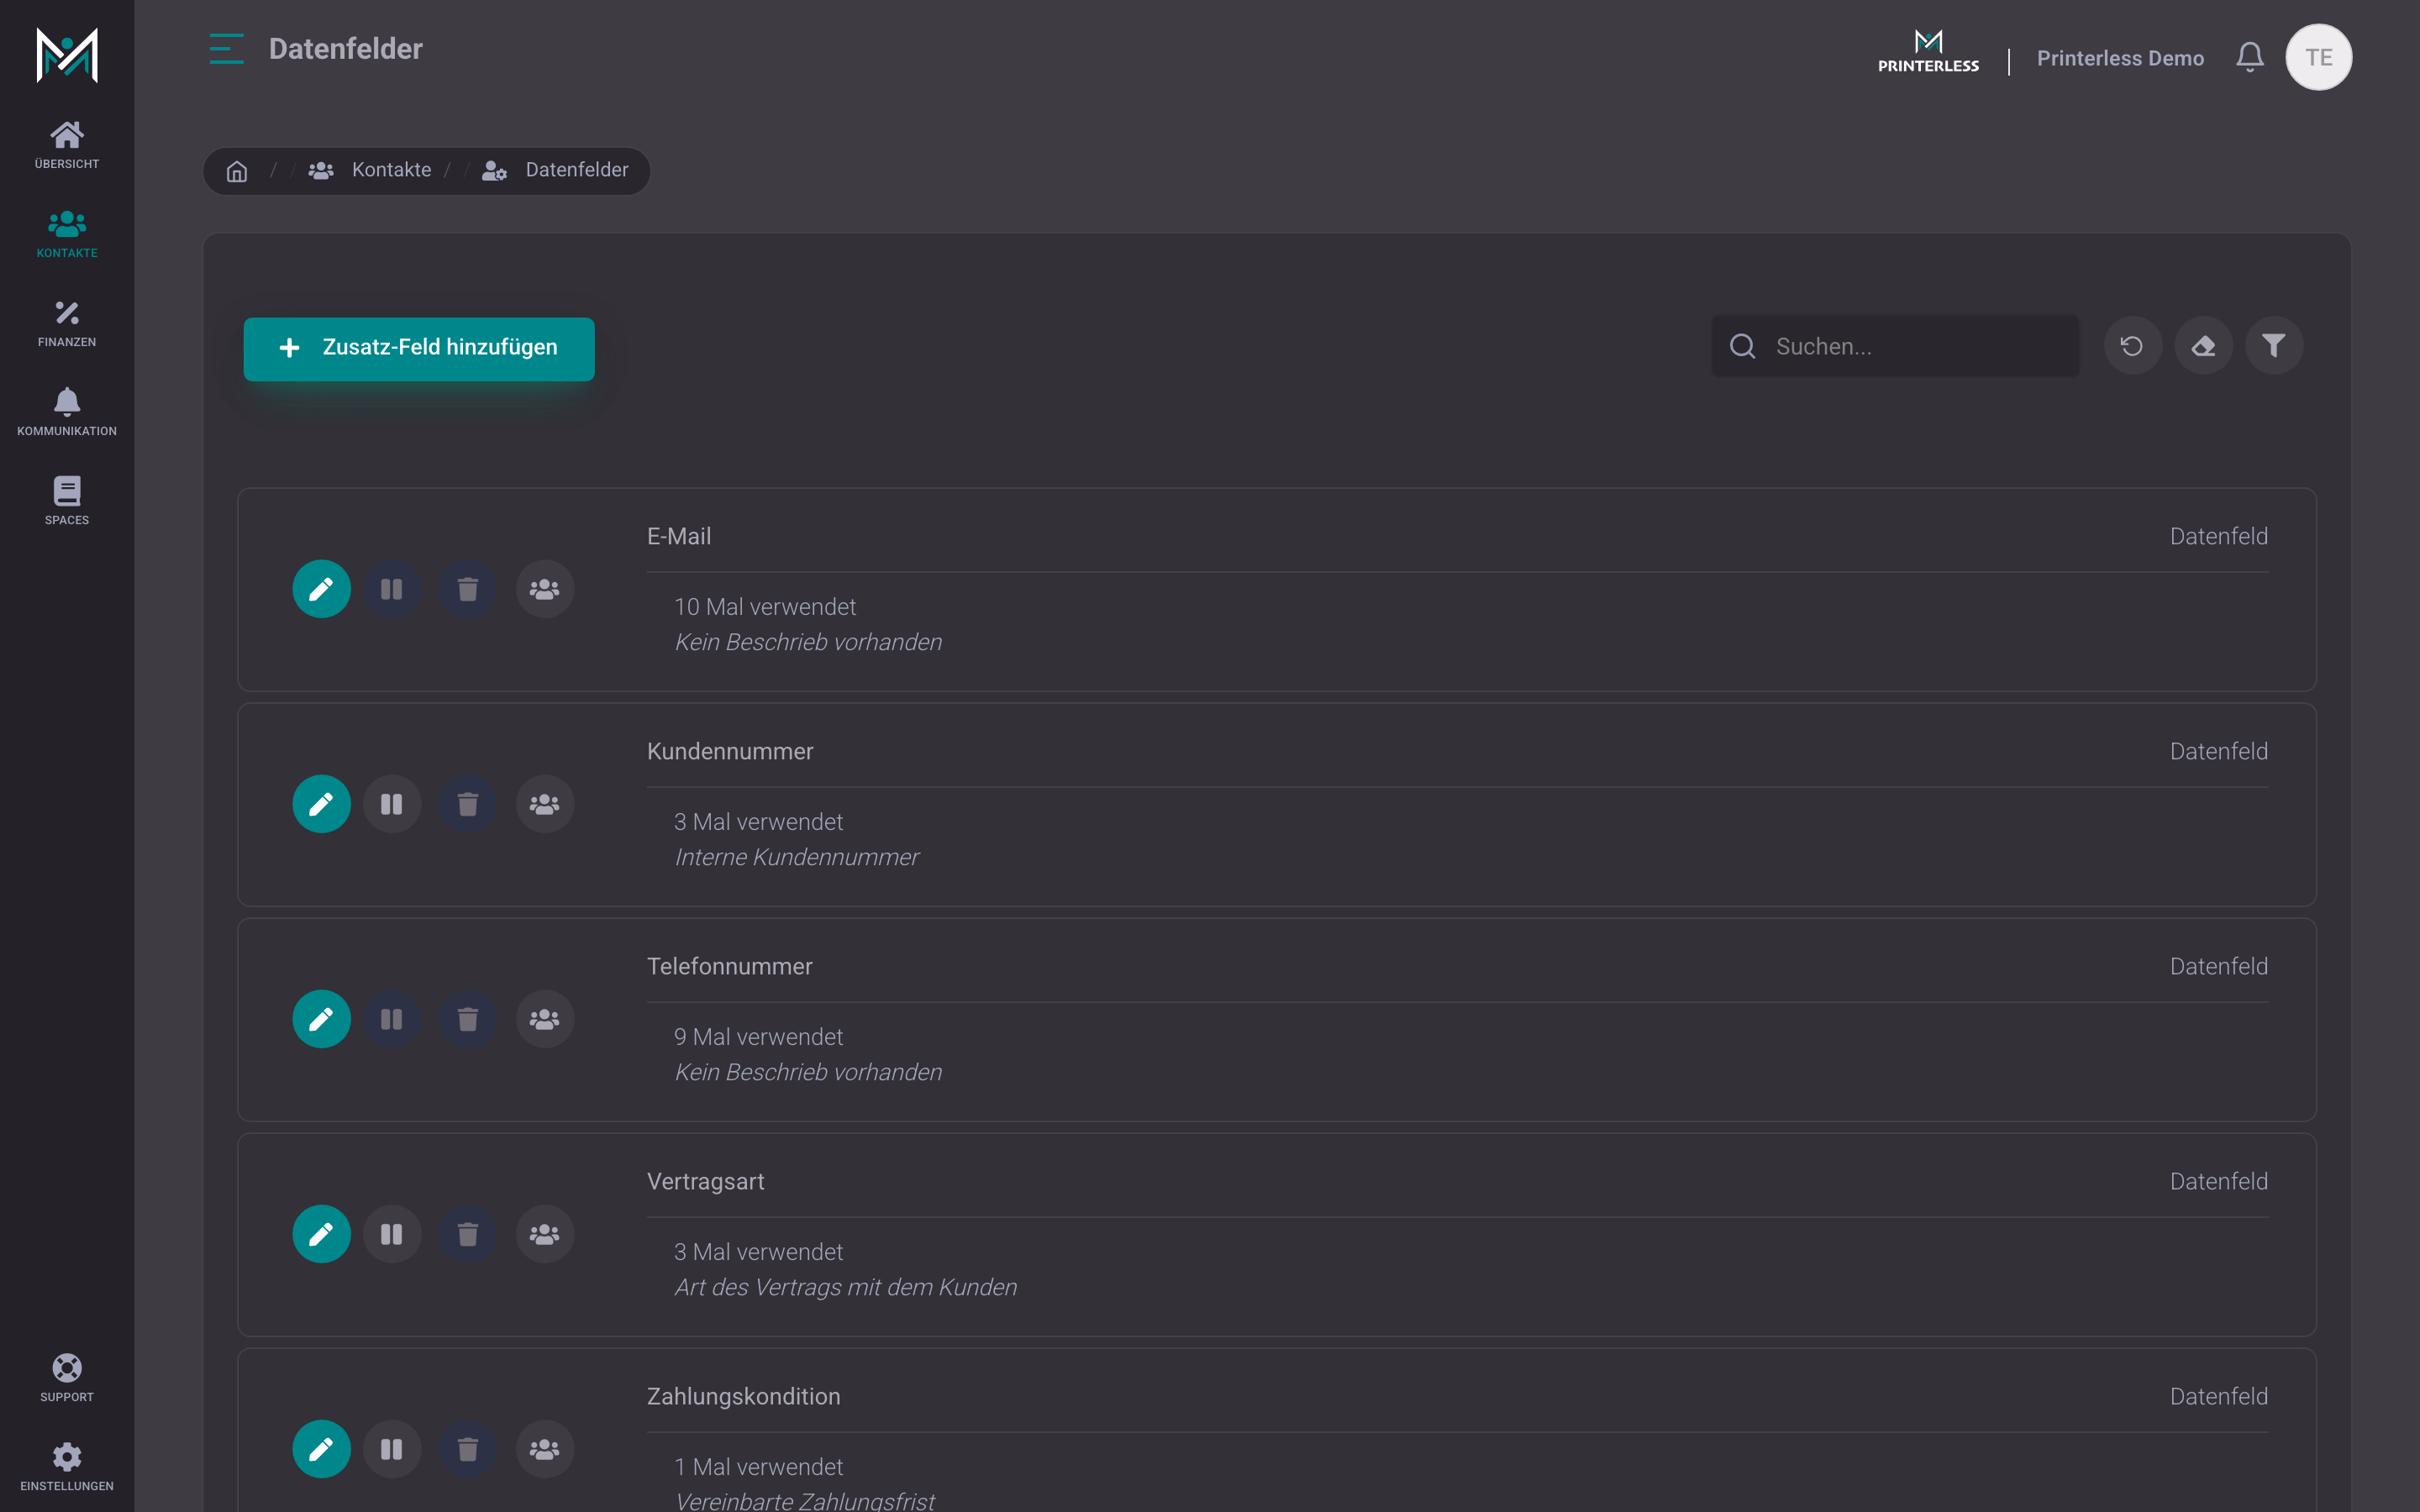Toggle the sidebar hamburger menu
Image resolution: width=2420 pixels, height=1512 pixels.
pos(227,48)
